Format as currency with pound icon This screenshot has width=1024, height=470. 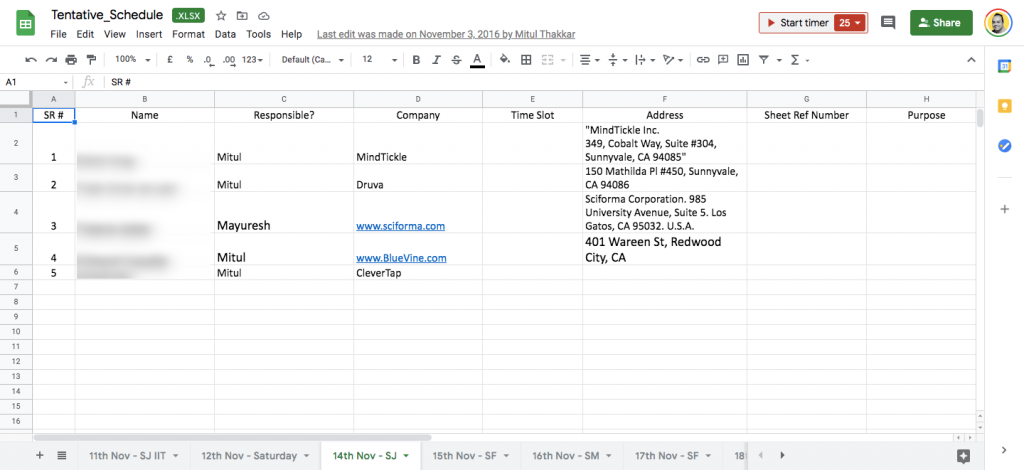tap(170, 59)
